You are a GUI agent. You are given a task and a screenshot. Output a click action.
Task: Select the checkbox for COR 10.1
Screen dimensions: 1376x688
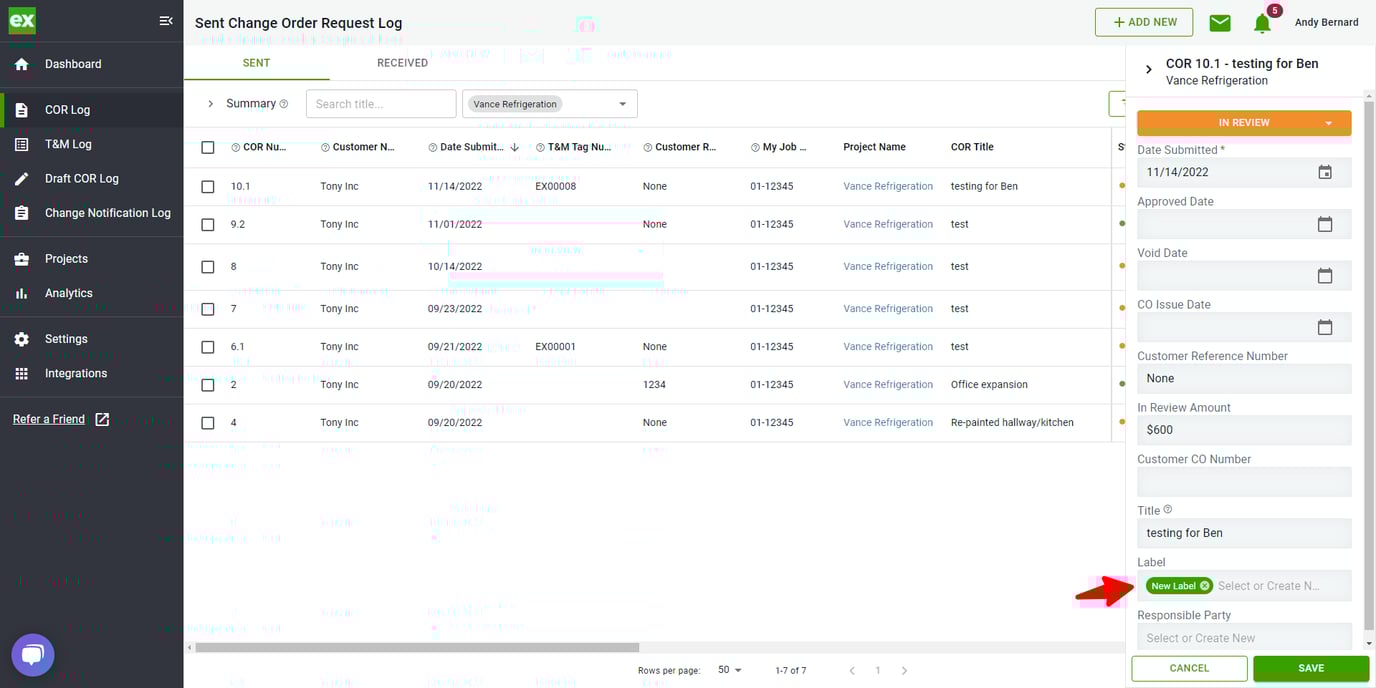click(x=208, y=186)
